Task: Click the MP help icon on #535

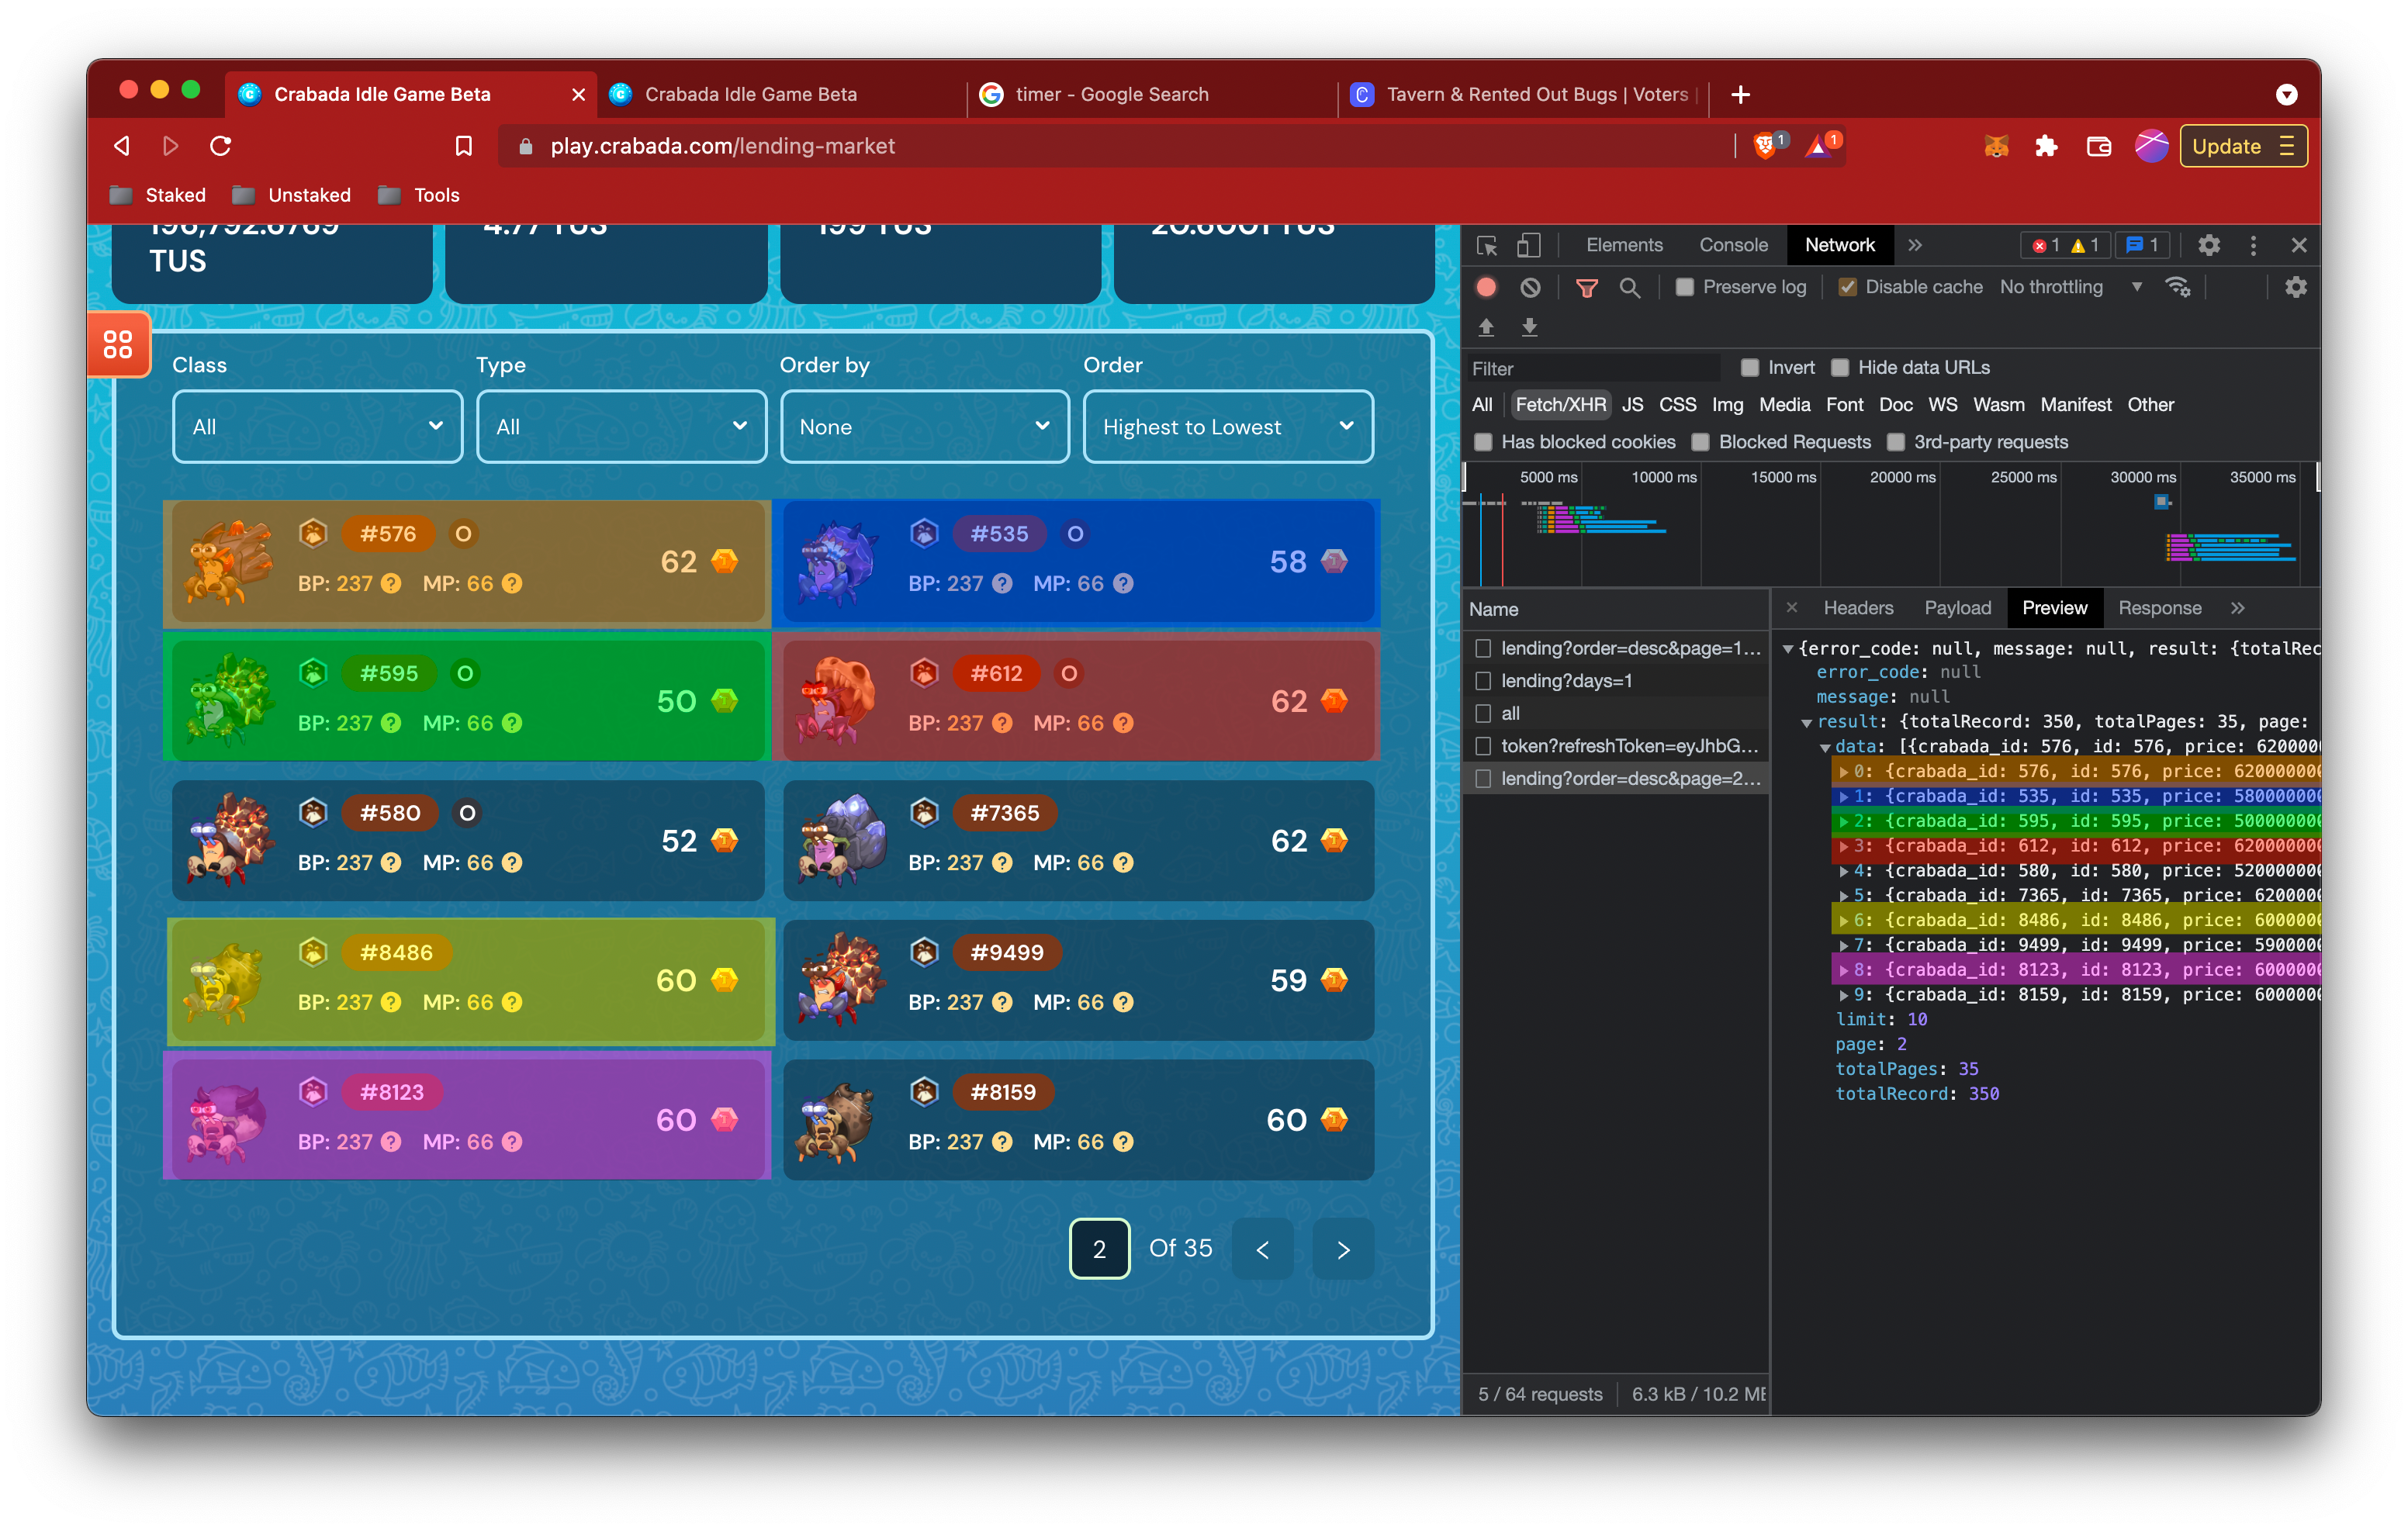Action: [1123, 583]
